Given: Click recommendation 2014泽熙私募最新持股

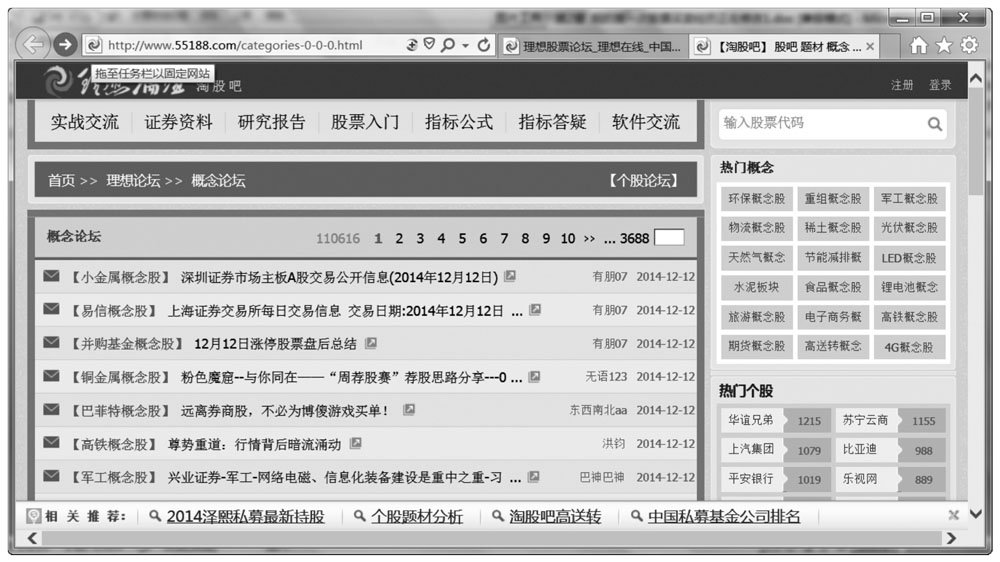Looking at the screenshot, I should pos(246,516).
